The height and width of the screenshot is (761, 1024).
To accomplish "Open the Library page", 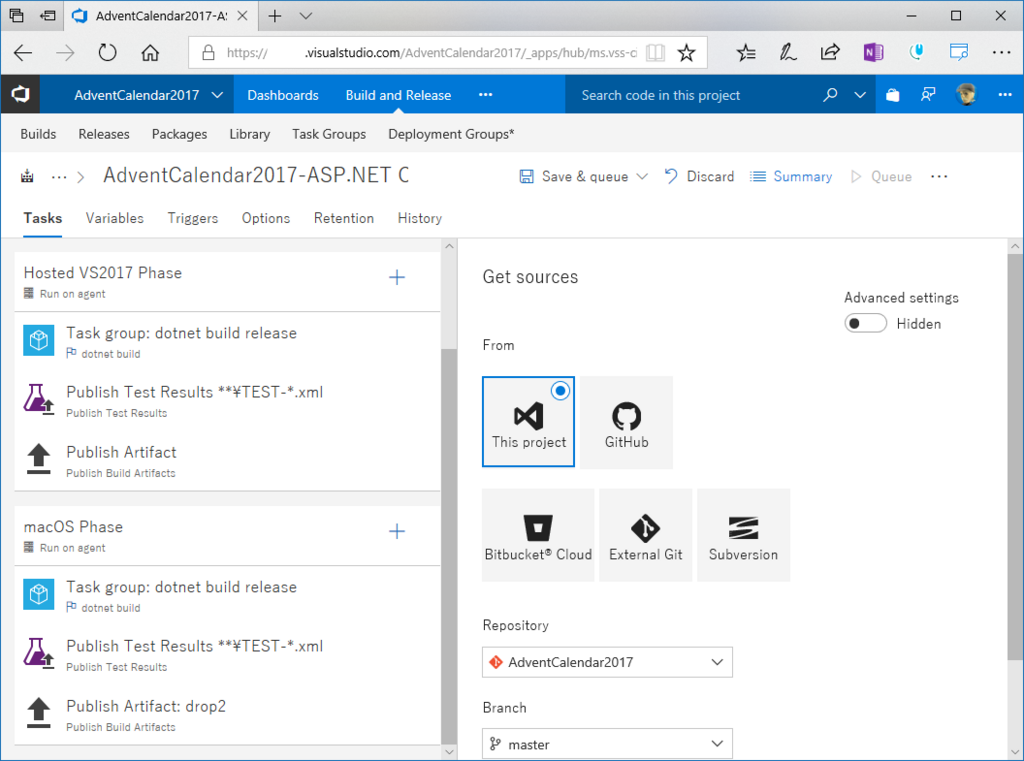I will (x=249, y=134).
